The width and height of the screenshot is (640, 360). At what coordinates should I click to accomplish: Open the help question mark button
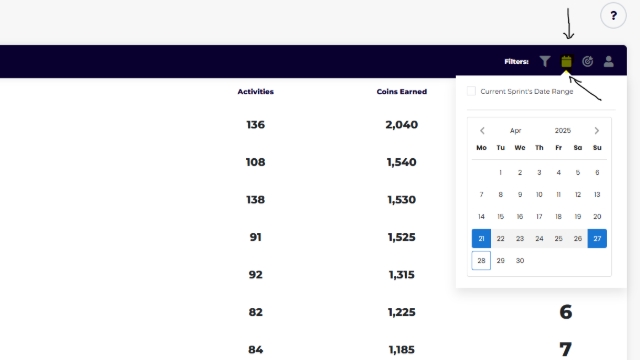point(613,16)
